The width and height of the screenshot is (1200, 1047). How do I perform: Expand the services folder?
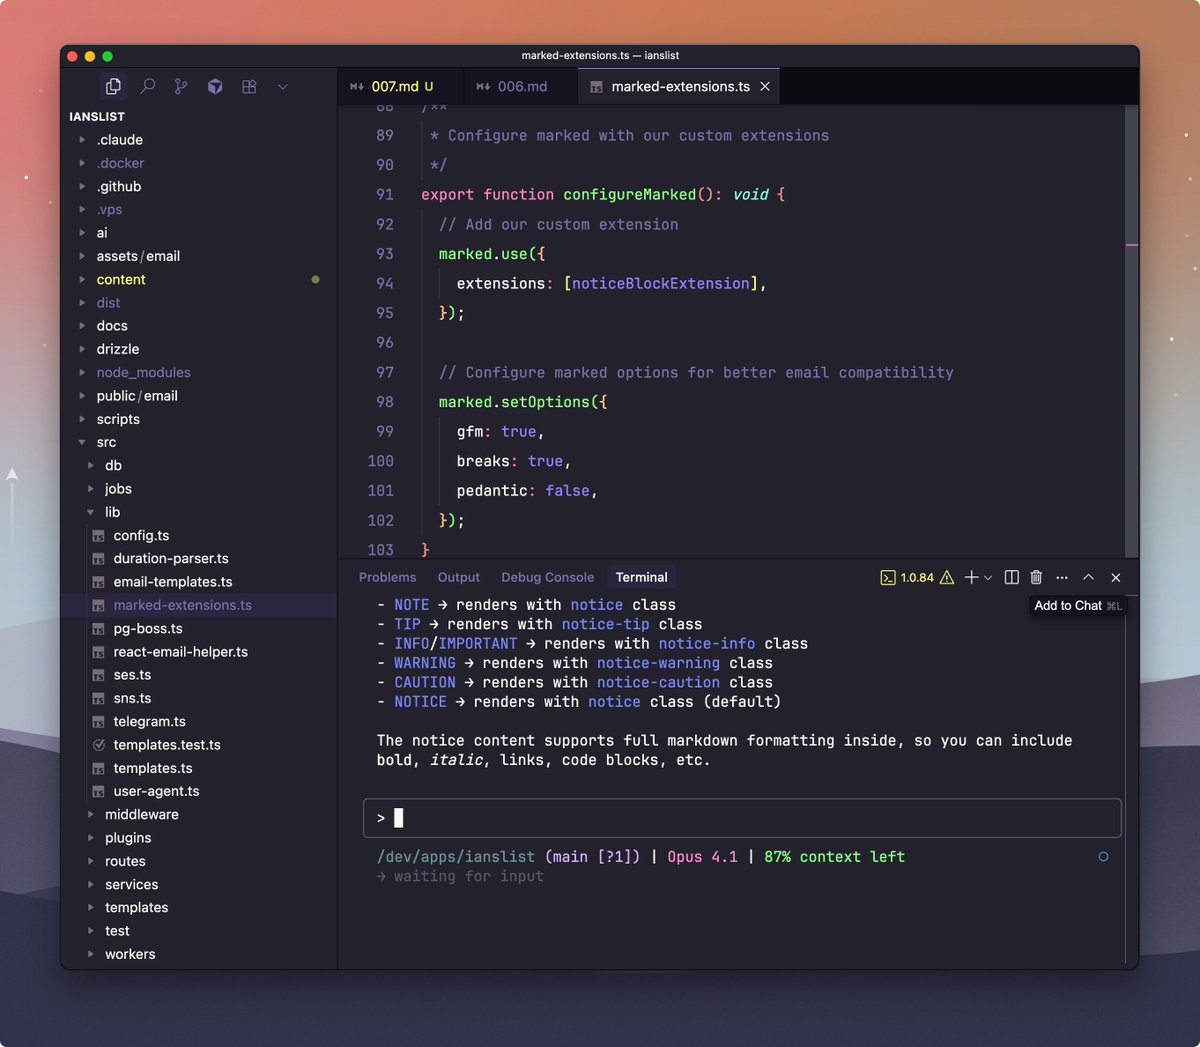198,885
